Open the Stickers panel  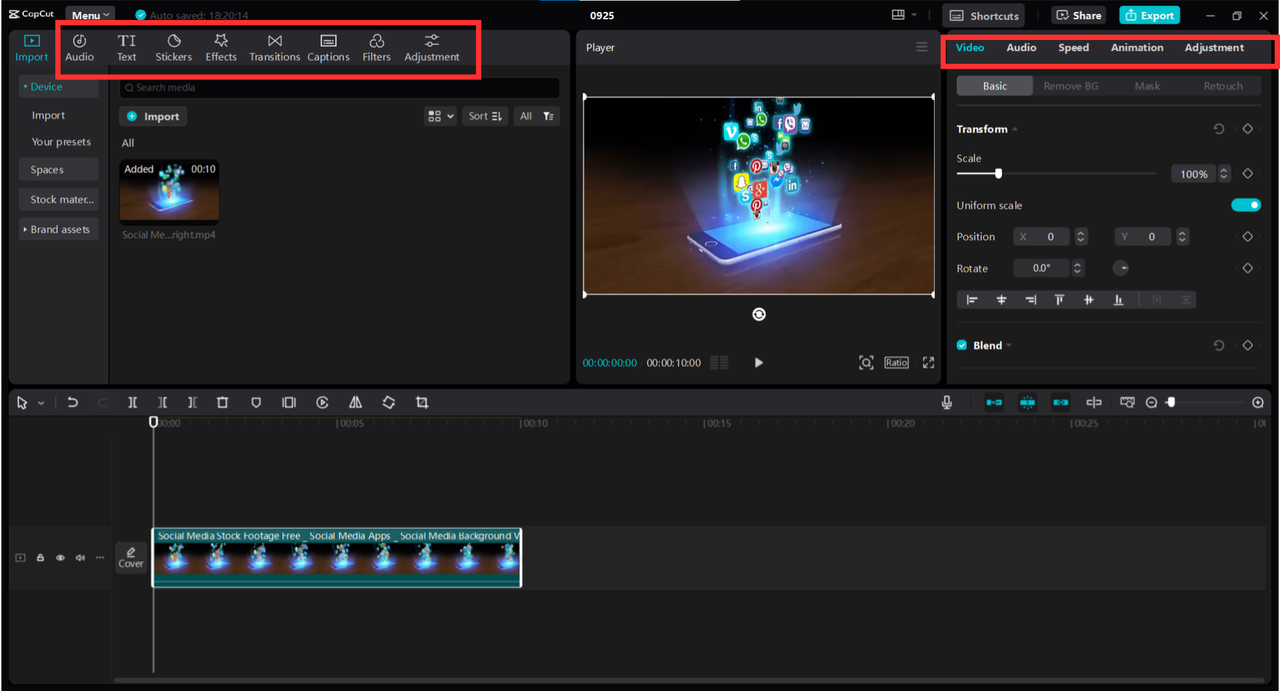point(173,47)
